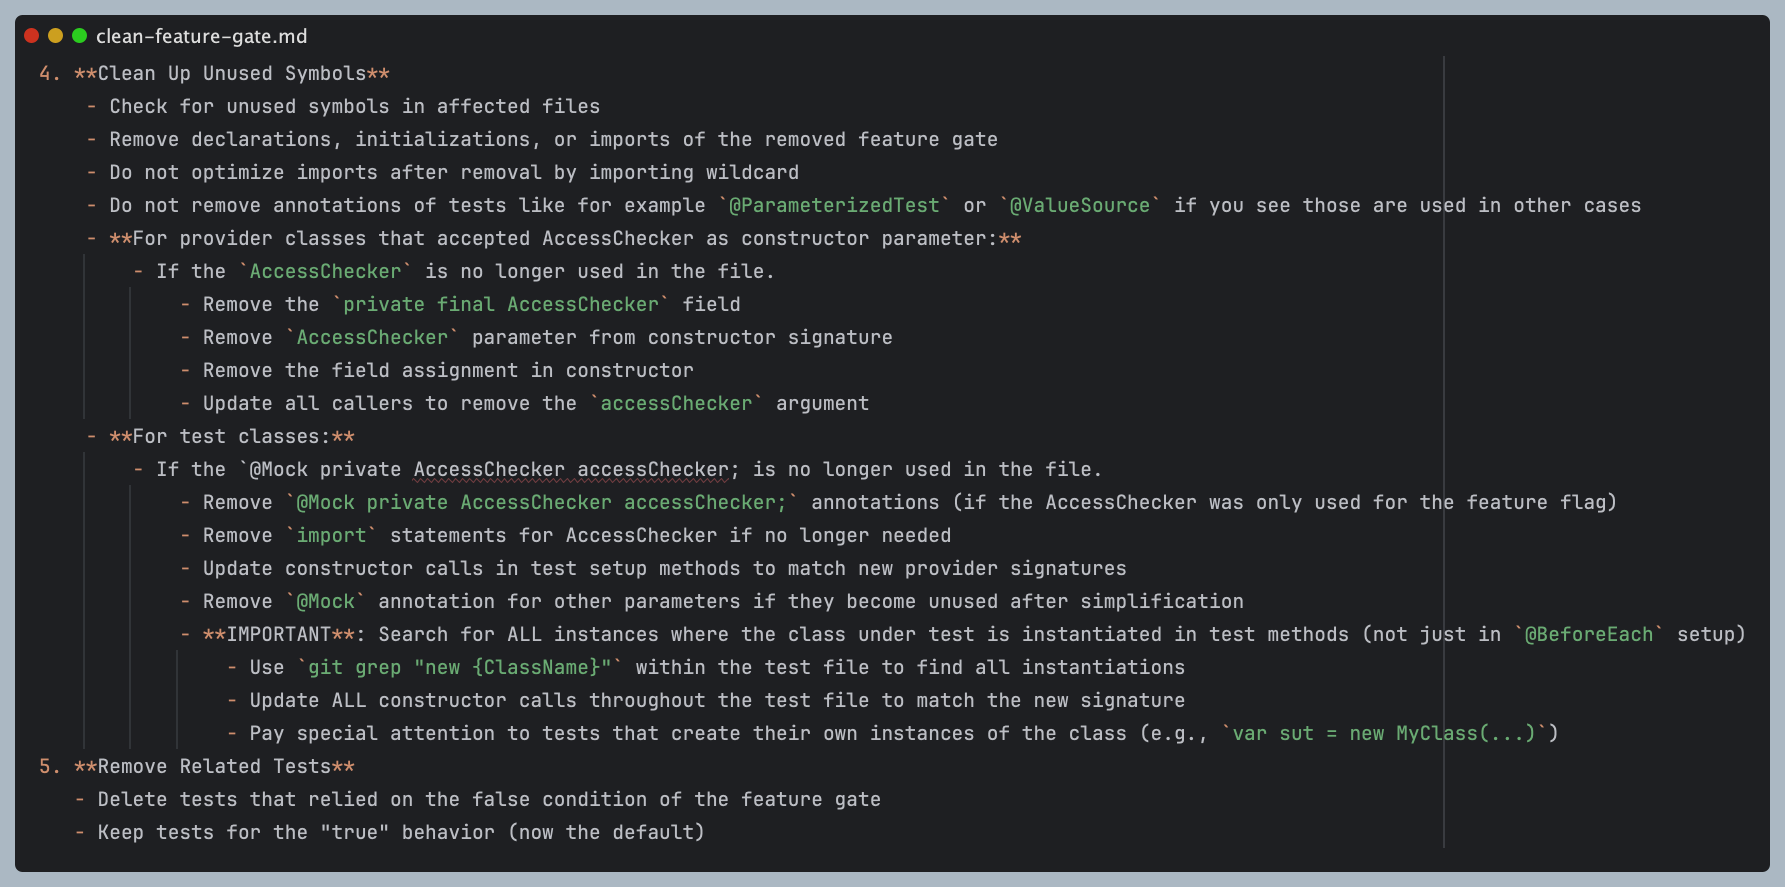The width and height of the screenshot is (1785, 887).
Task: Click the yellow minimize window button
Action: tap(55, 36)
